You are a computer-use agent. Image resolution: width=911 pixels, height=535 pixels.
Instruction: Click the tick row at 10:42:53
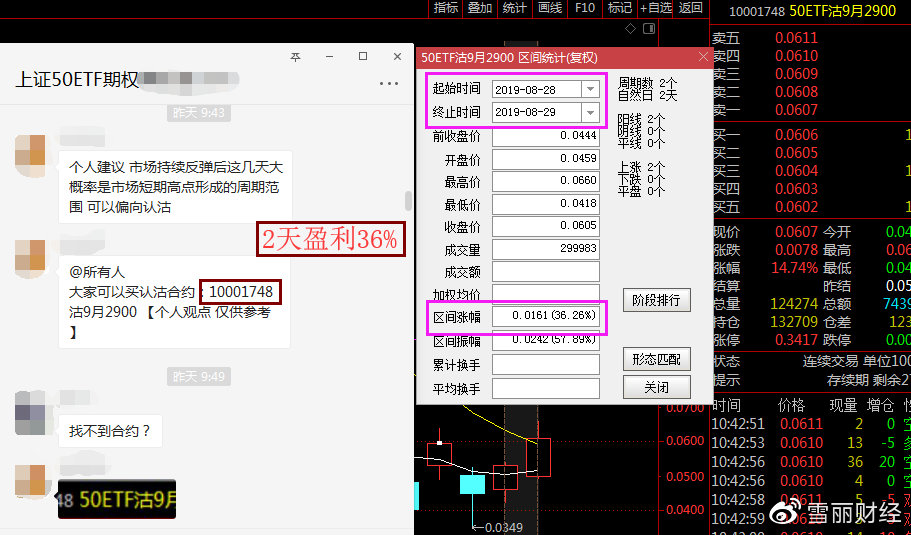[x=811, y=443]
